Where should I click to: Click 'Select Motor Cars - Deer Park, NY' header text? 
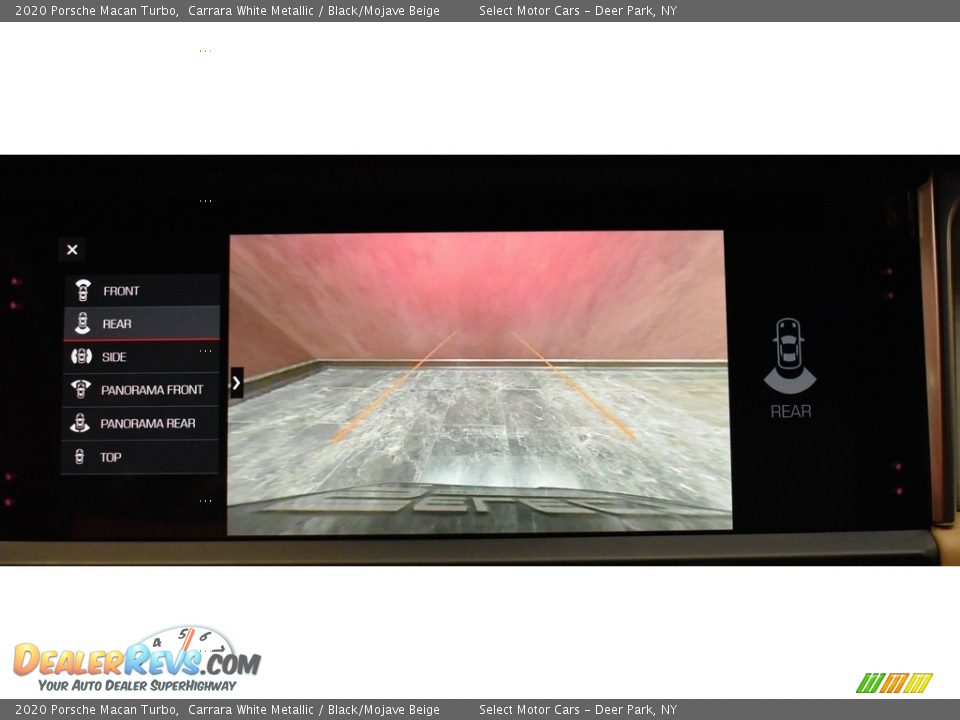(577, 10)
